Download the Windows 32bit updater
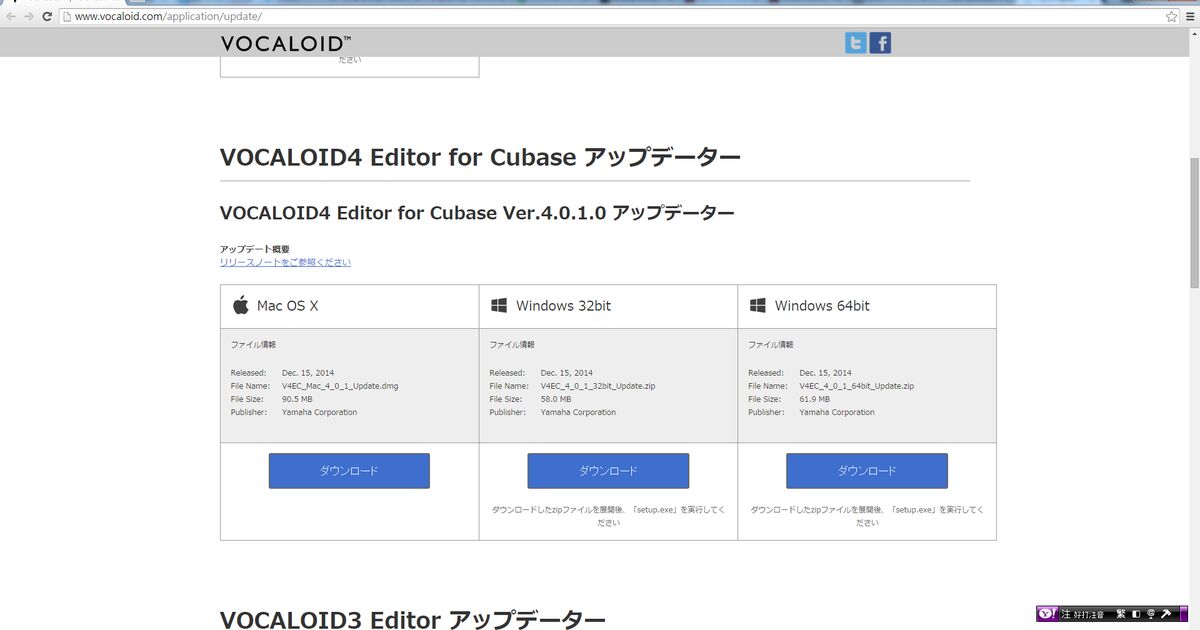This screenshot has height=630, width=1200. pos(608,471)
